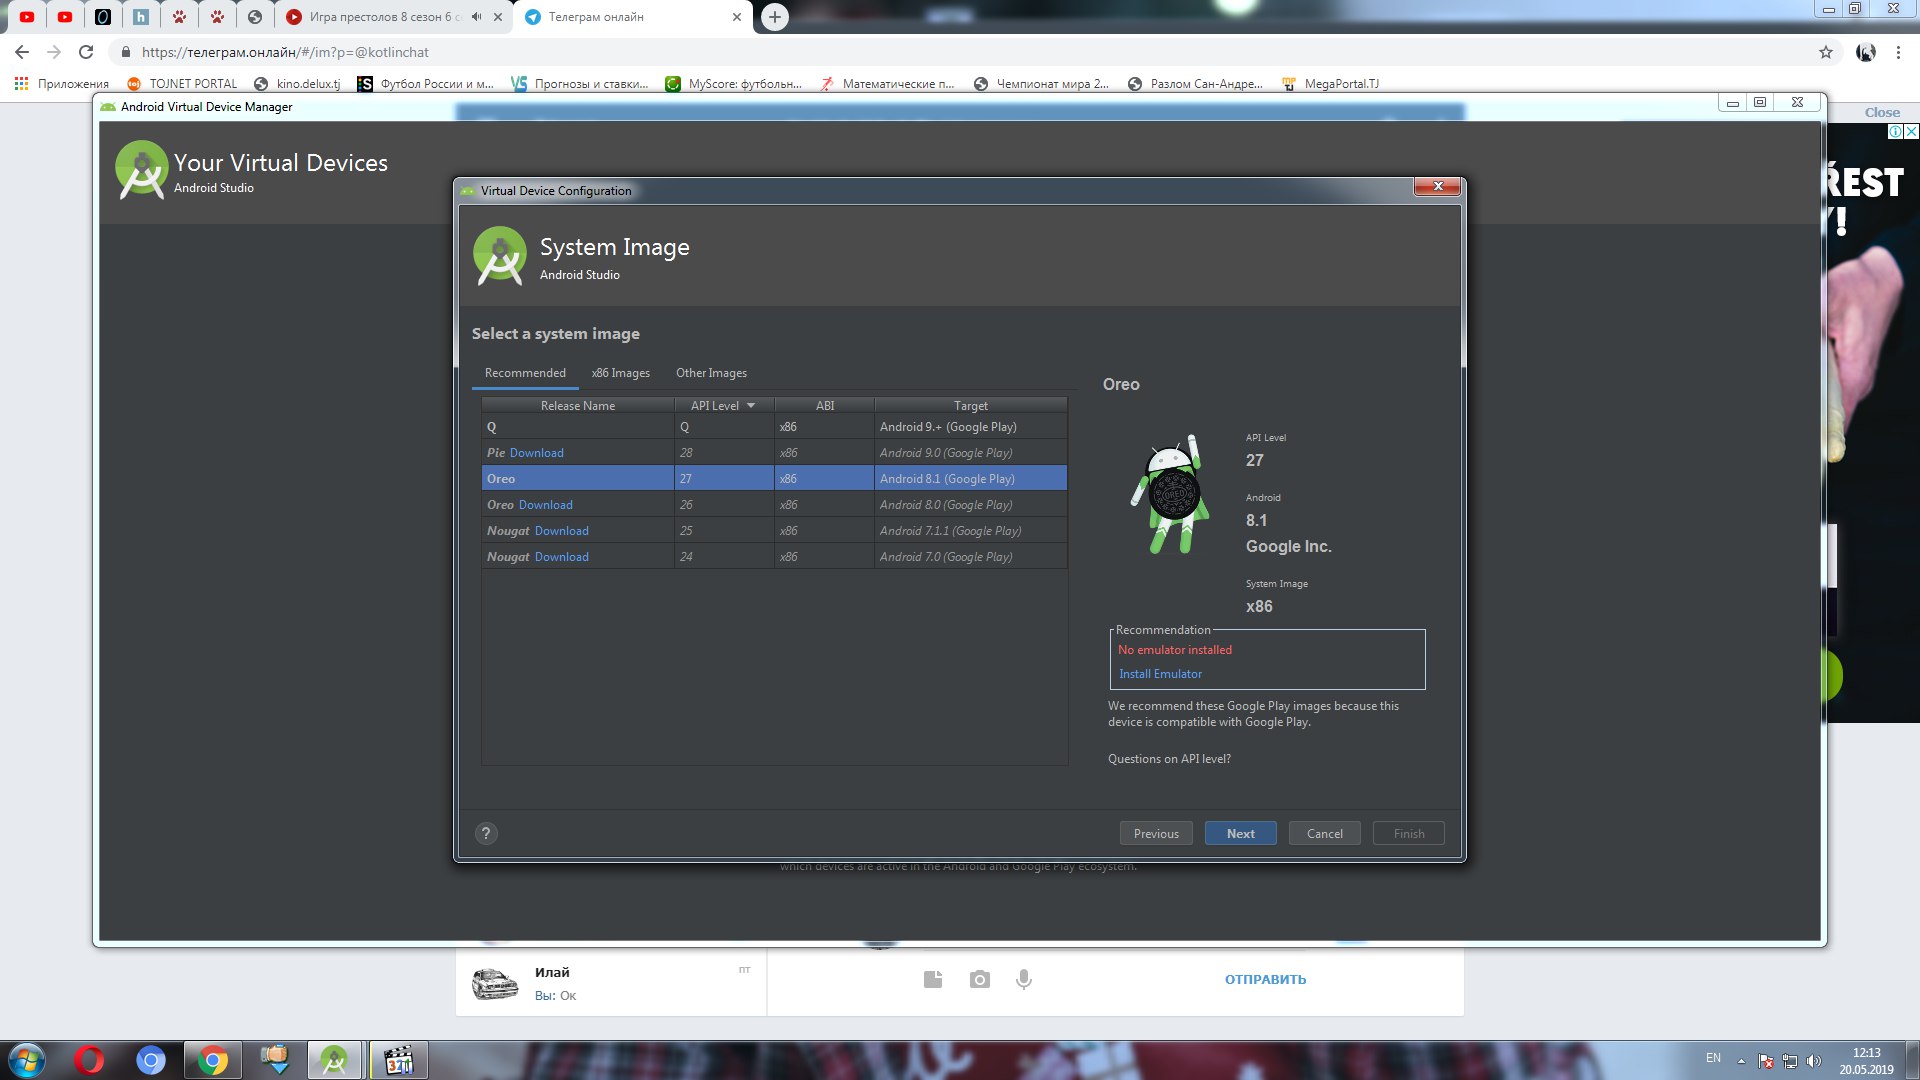Open the Chrome three-dot menu
Screen dimensions: 1920x1080
click(1898, 52)
